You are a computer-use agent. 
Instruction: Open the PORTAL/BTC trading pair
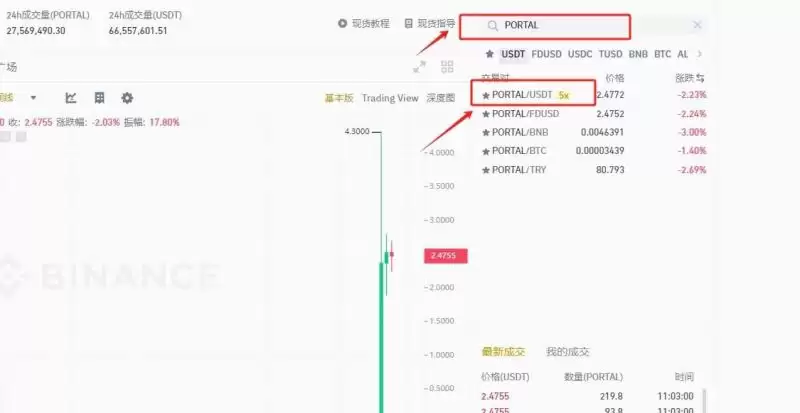click(x=519, y=151)
